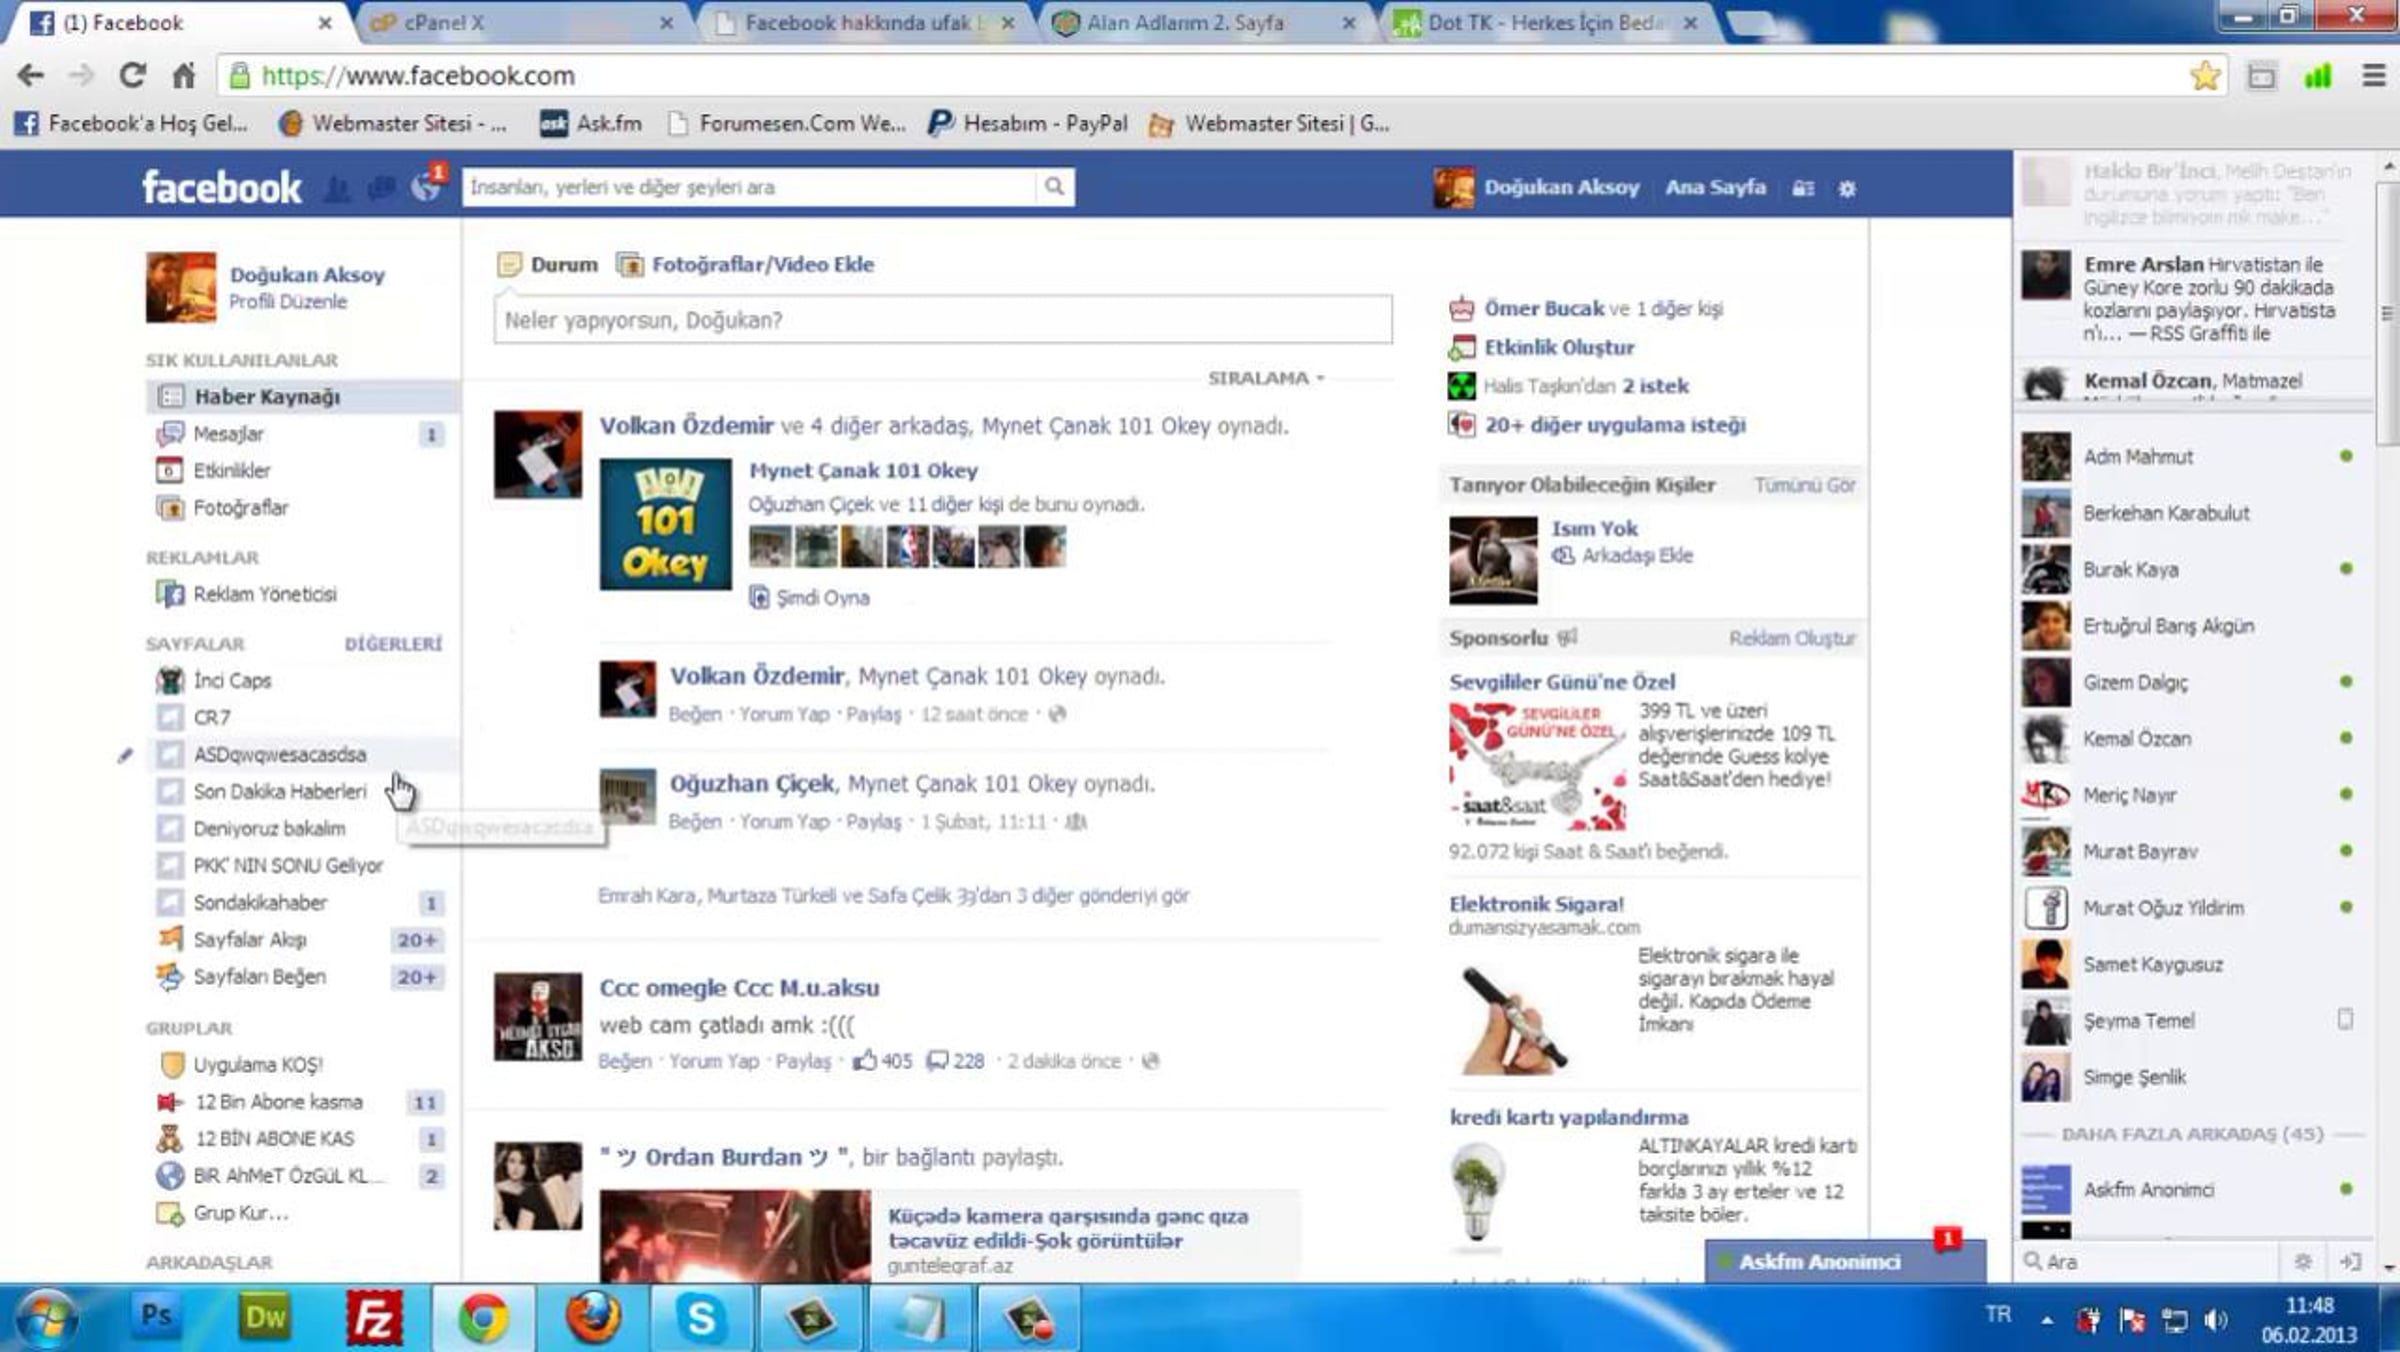Viewport: 2400px width, 1352px height.
Task: Click the Facebook logo
Action: click(221, 187)
